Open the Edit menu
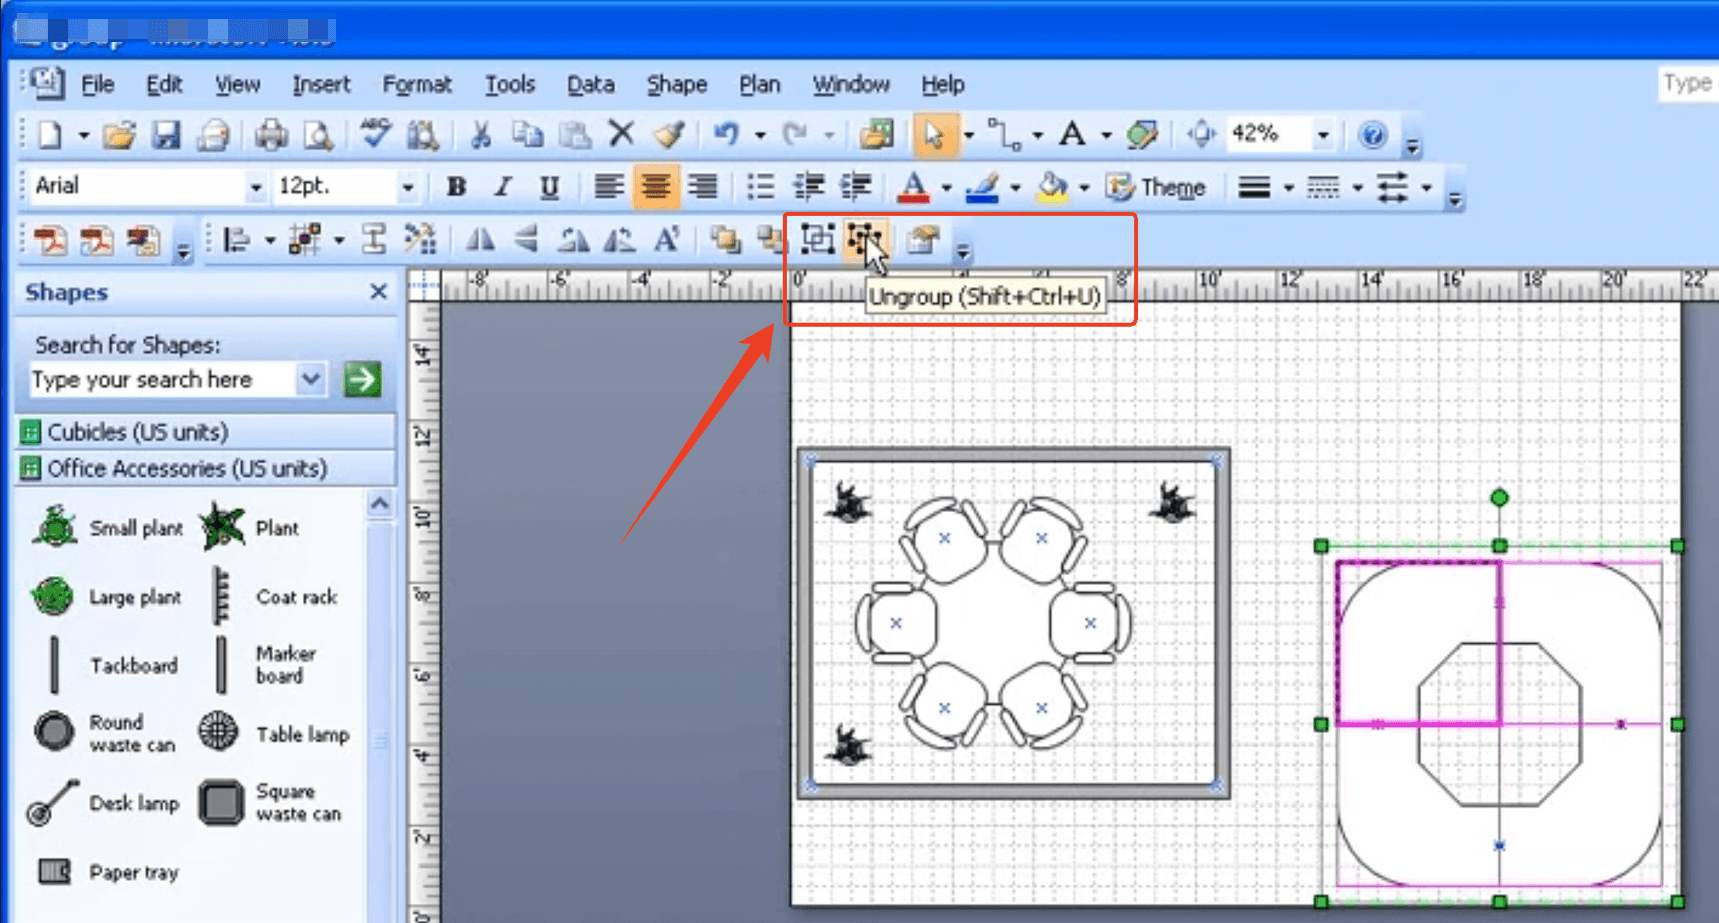Screen dimensions: 1719x923 click(164, 84)
